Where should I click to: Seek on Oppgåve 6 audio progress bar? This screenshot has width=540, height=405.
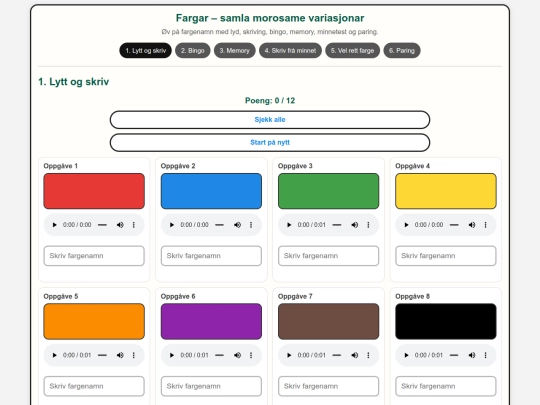[219, 355]
